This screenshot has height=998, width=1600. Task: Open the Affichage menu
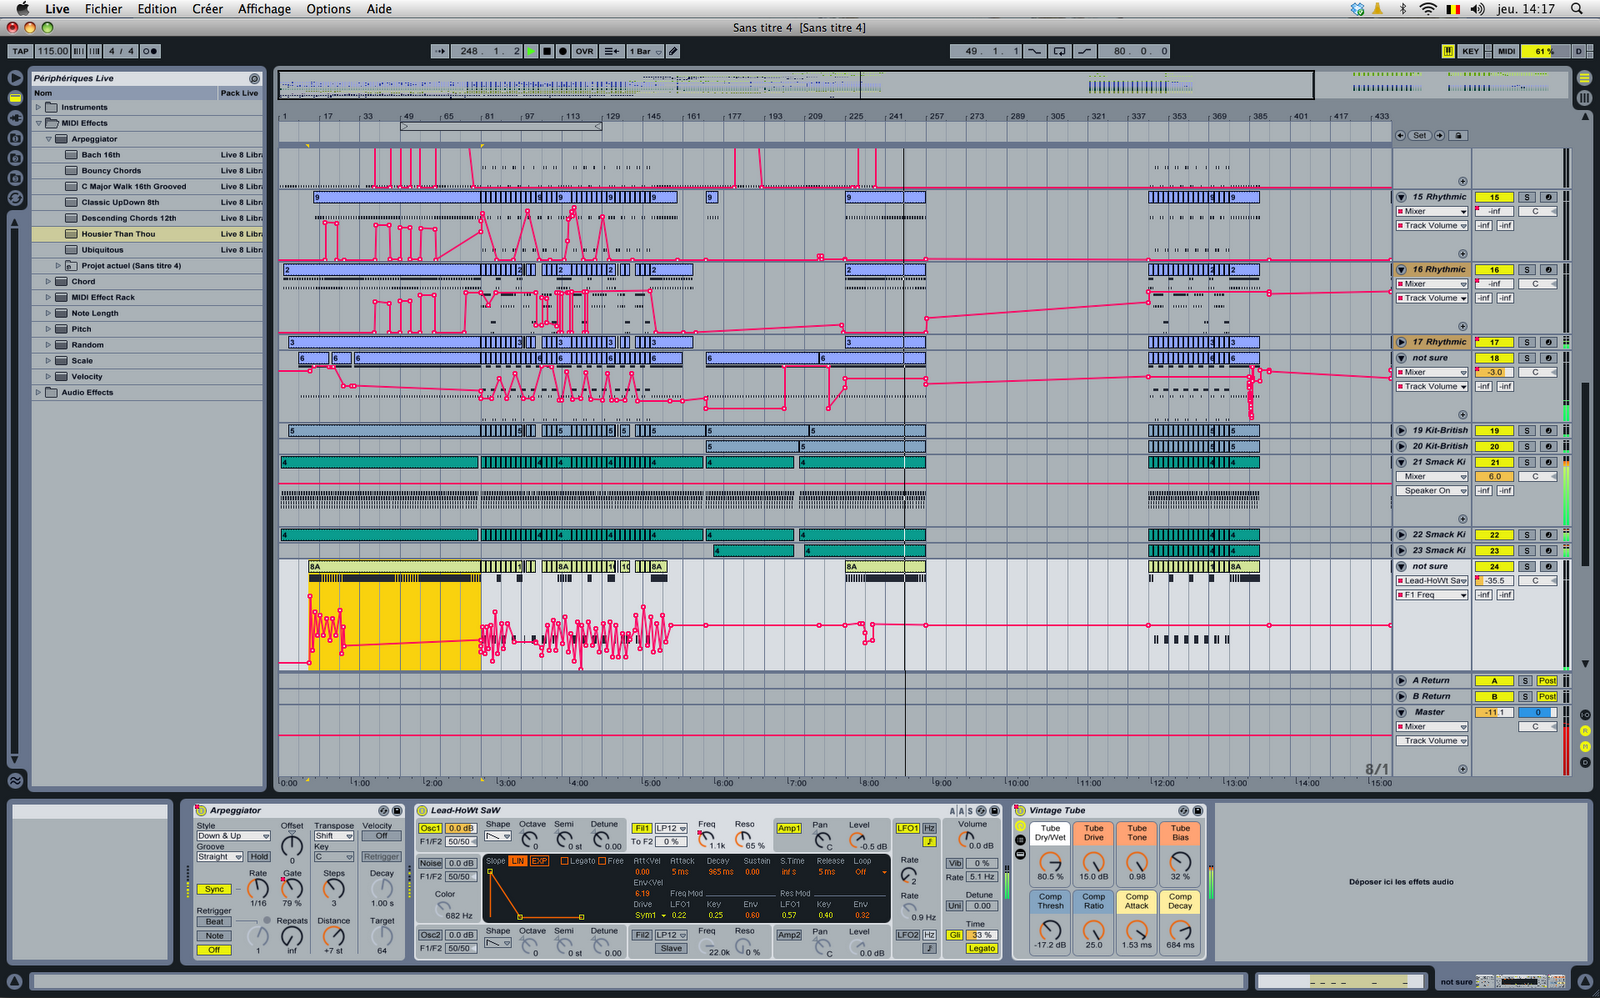coord(264,9)
